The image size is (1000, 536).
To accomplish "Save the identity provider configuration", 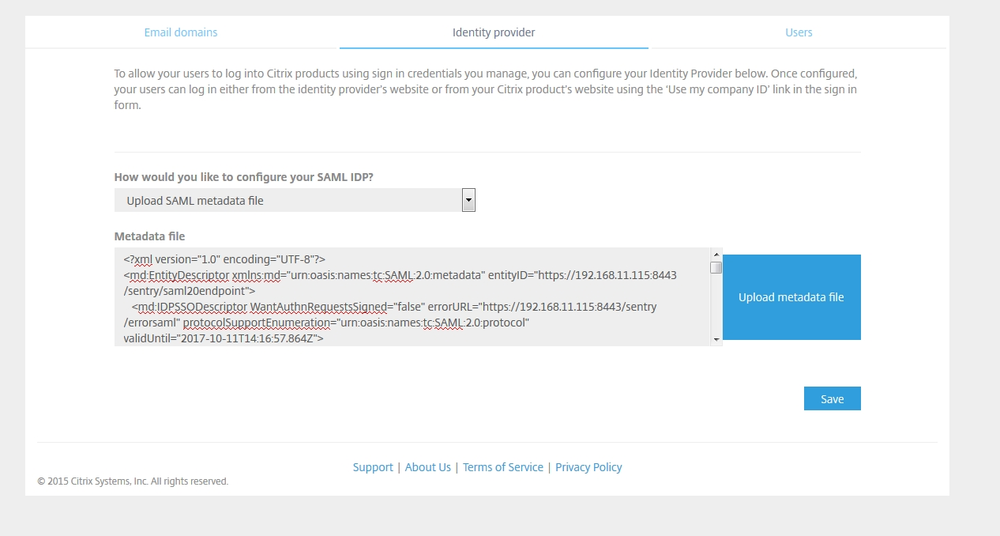I will pyautogui.click(x=832, y=399).
